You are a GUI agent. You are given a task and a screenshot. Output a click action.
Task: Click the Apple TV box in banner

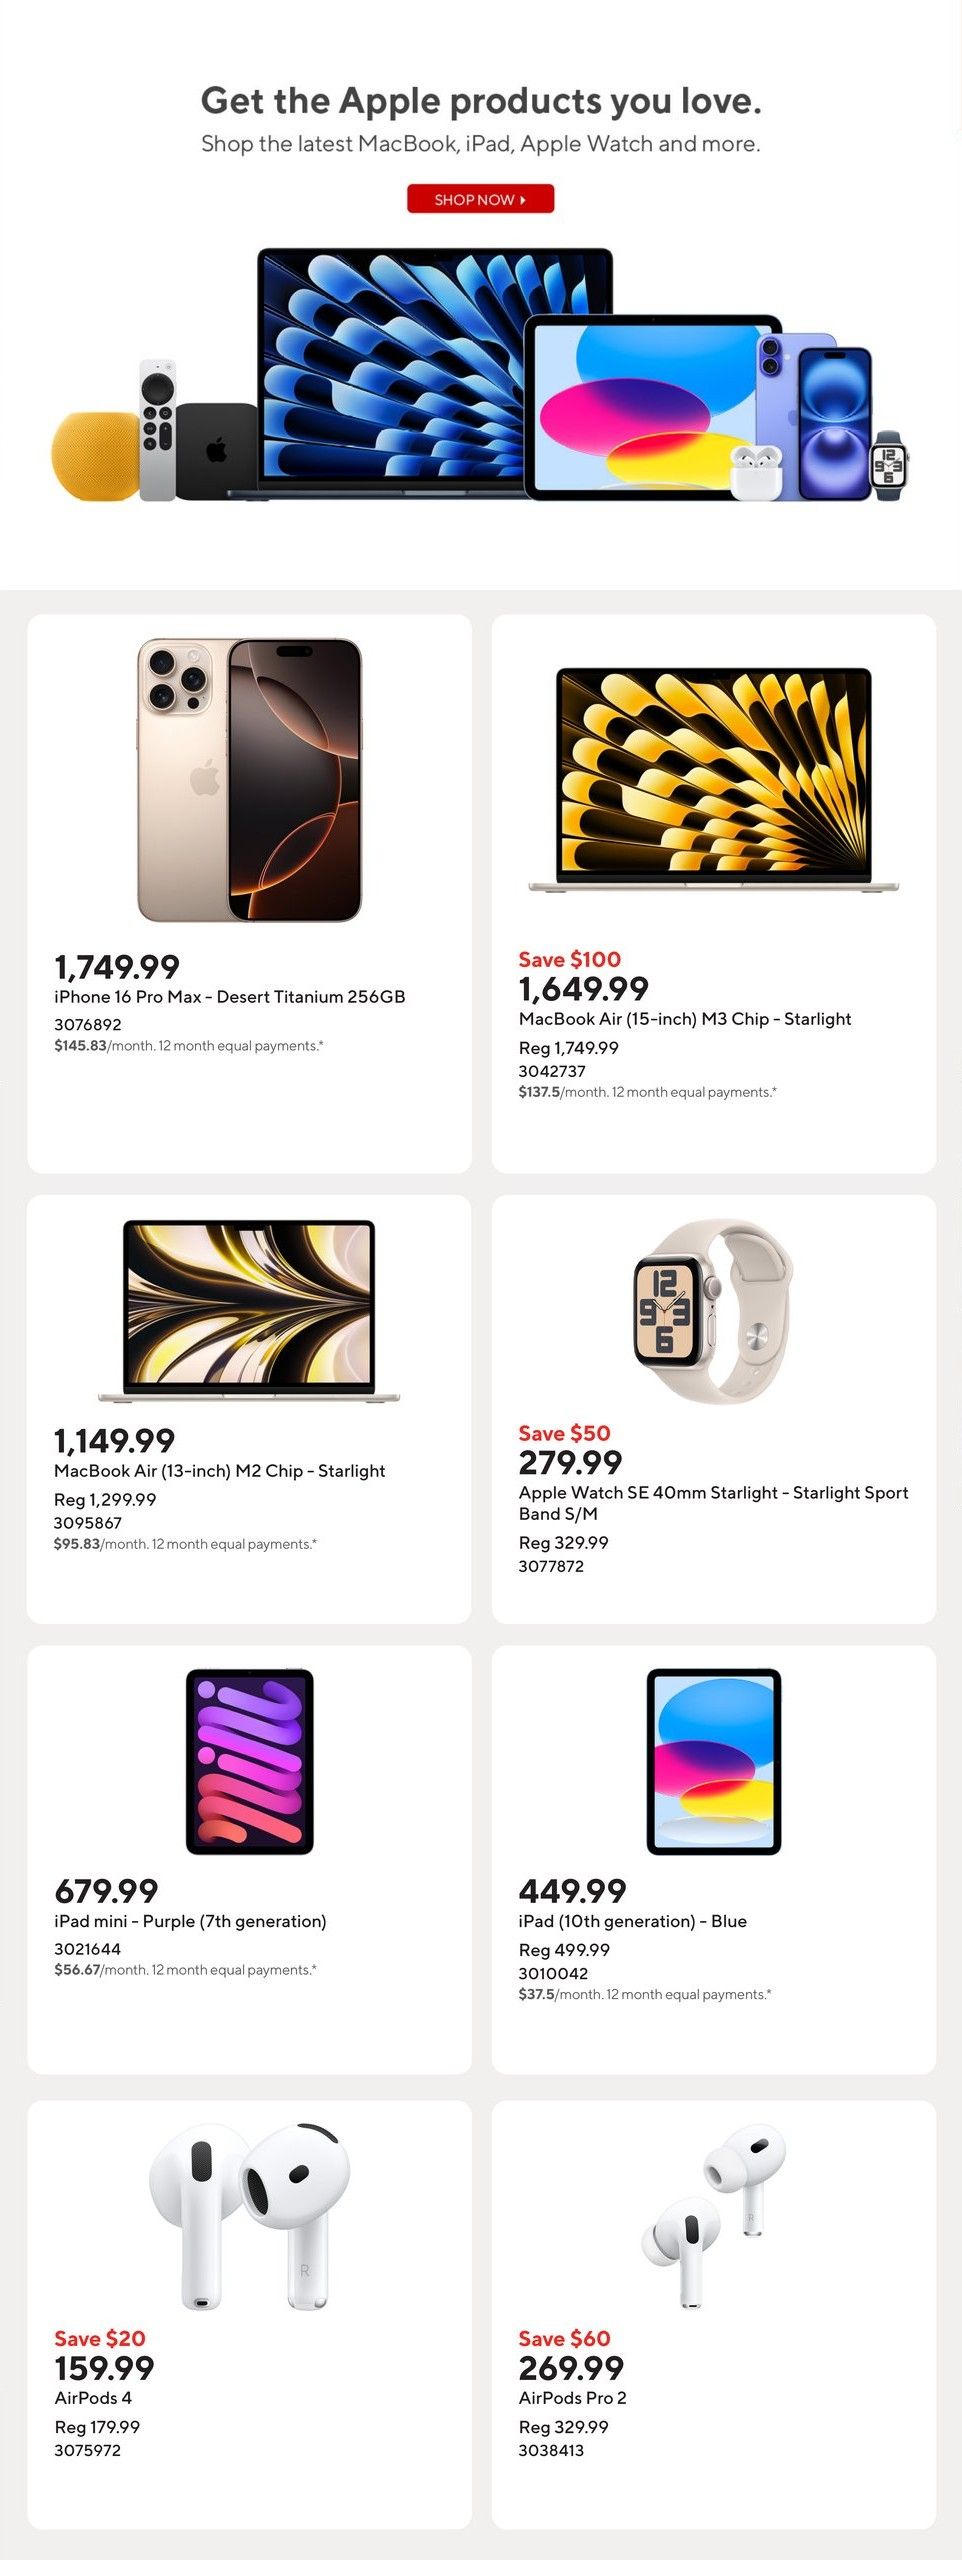point(217,450)
